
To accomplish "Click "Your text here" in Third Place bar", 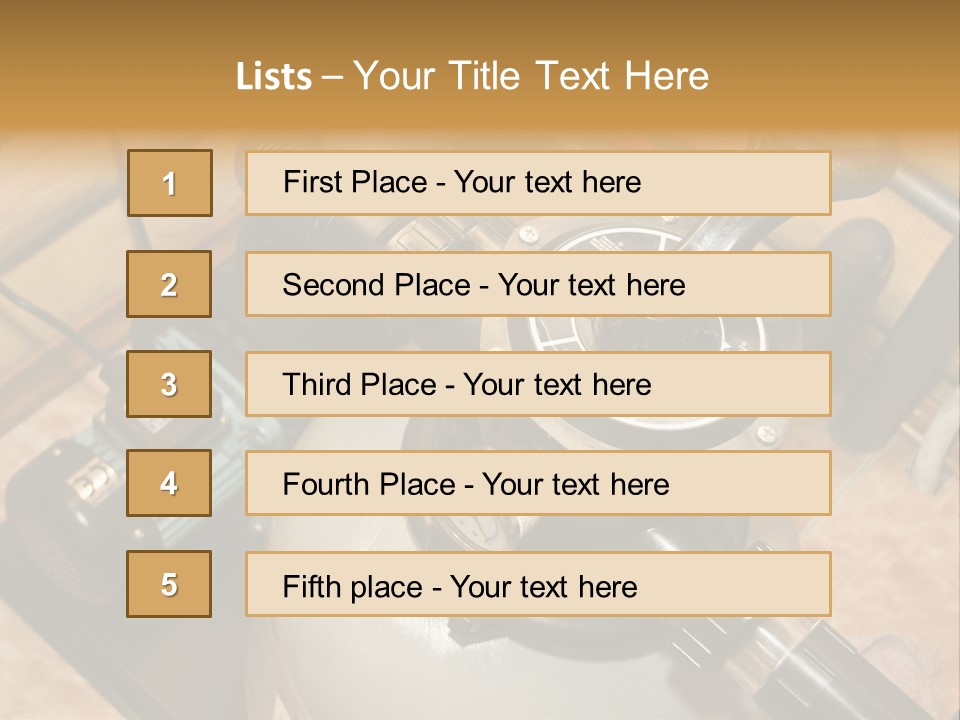I will click(x=557, y=385).
